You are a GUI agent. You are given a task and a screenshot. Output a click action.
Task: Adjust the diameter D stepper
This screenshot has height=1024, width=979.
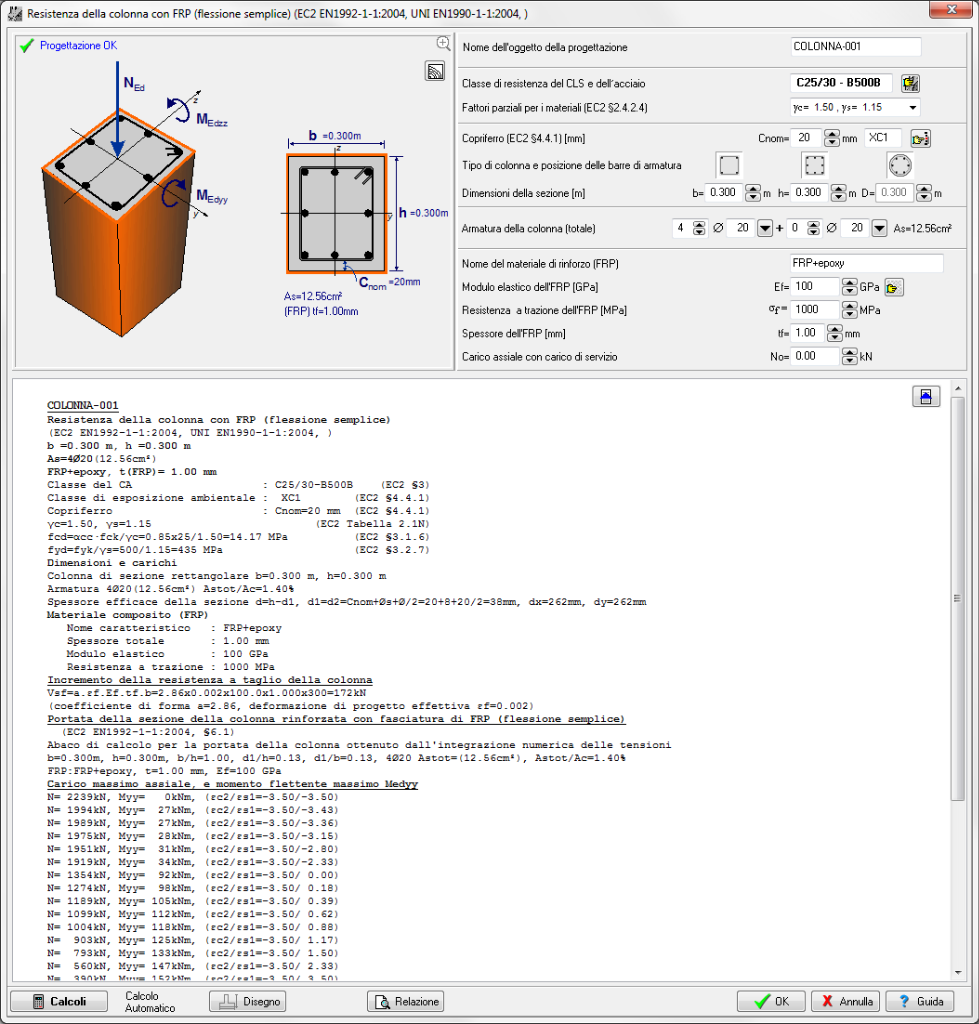click(x=923, y=193)
